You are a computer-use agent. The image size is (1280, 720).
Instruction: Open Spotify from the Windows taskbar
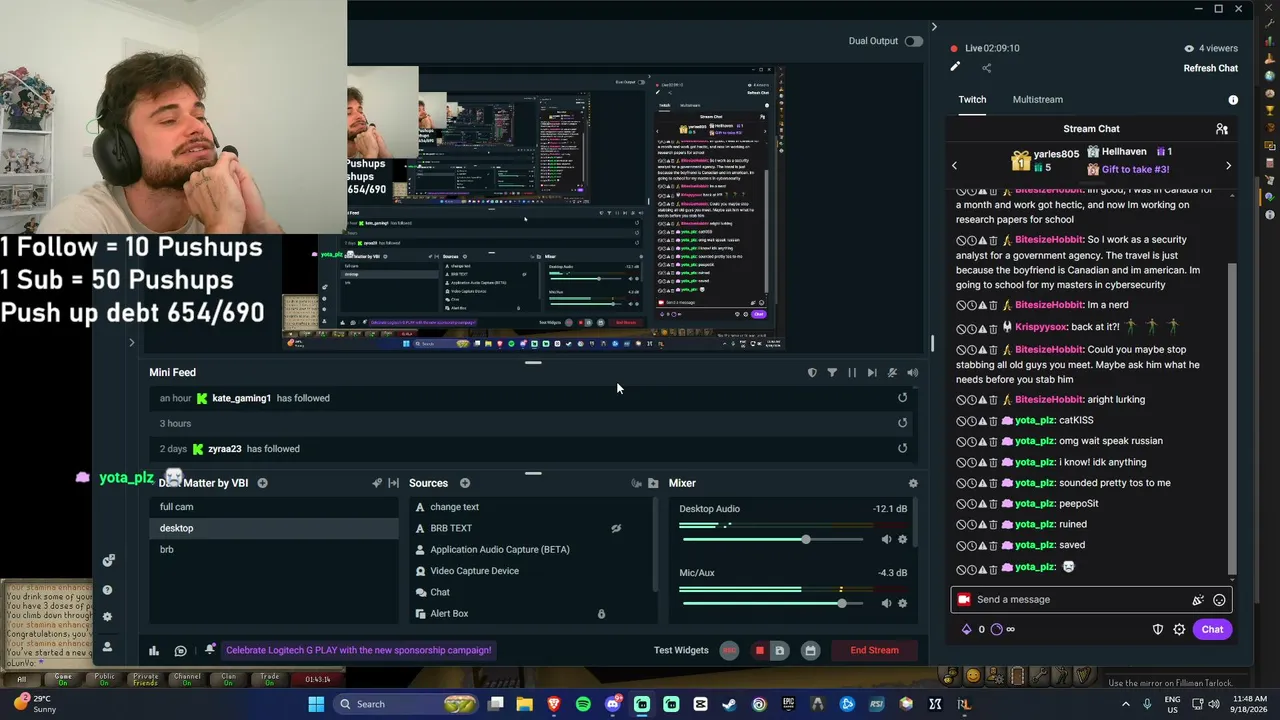pos(583,704)
